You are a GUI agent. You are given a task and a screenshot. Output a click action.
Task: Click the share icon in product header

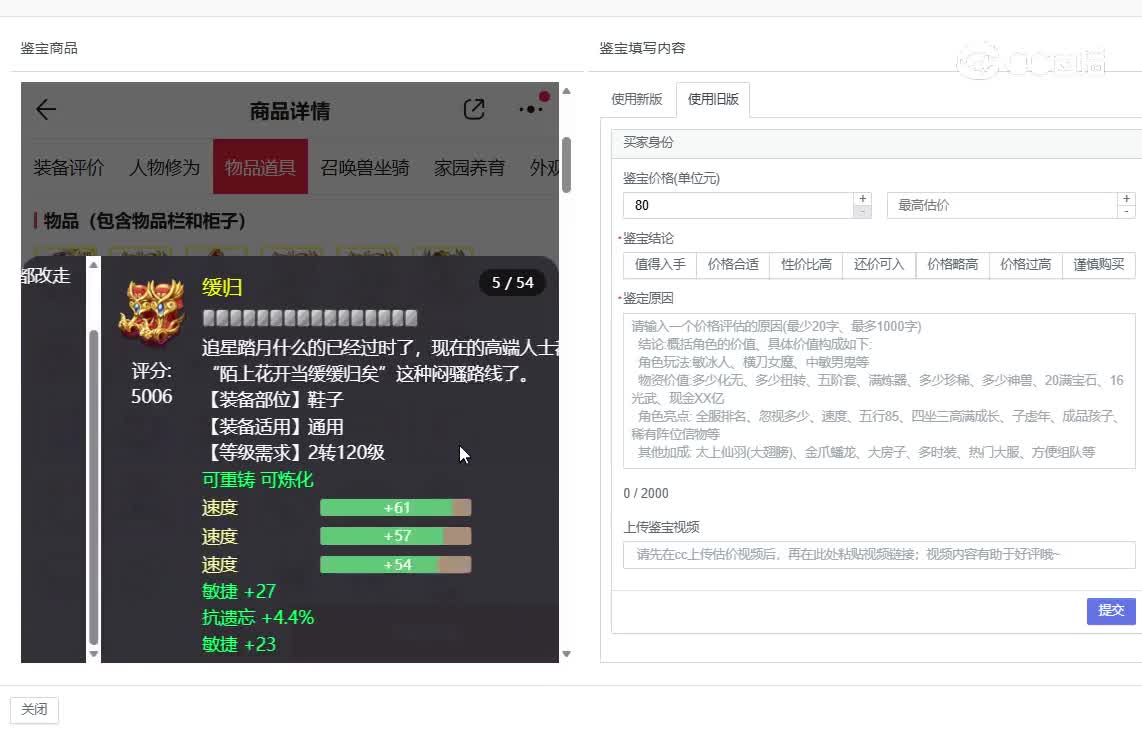(474, 110)
